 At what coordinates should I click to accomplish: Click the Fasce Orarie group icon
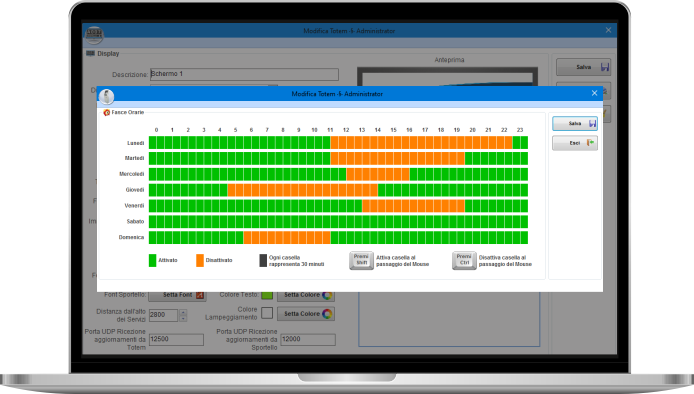click(x=107, y=113)
